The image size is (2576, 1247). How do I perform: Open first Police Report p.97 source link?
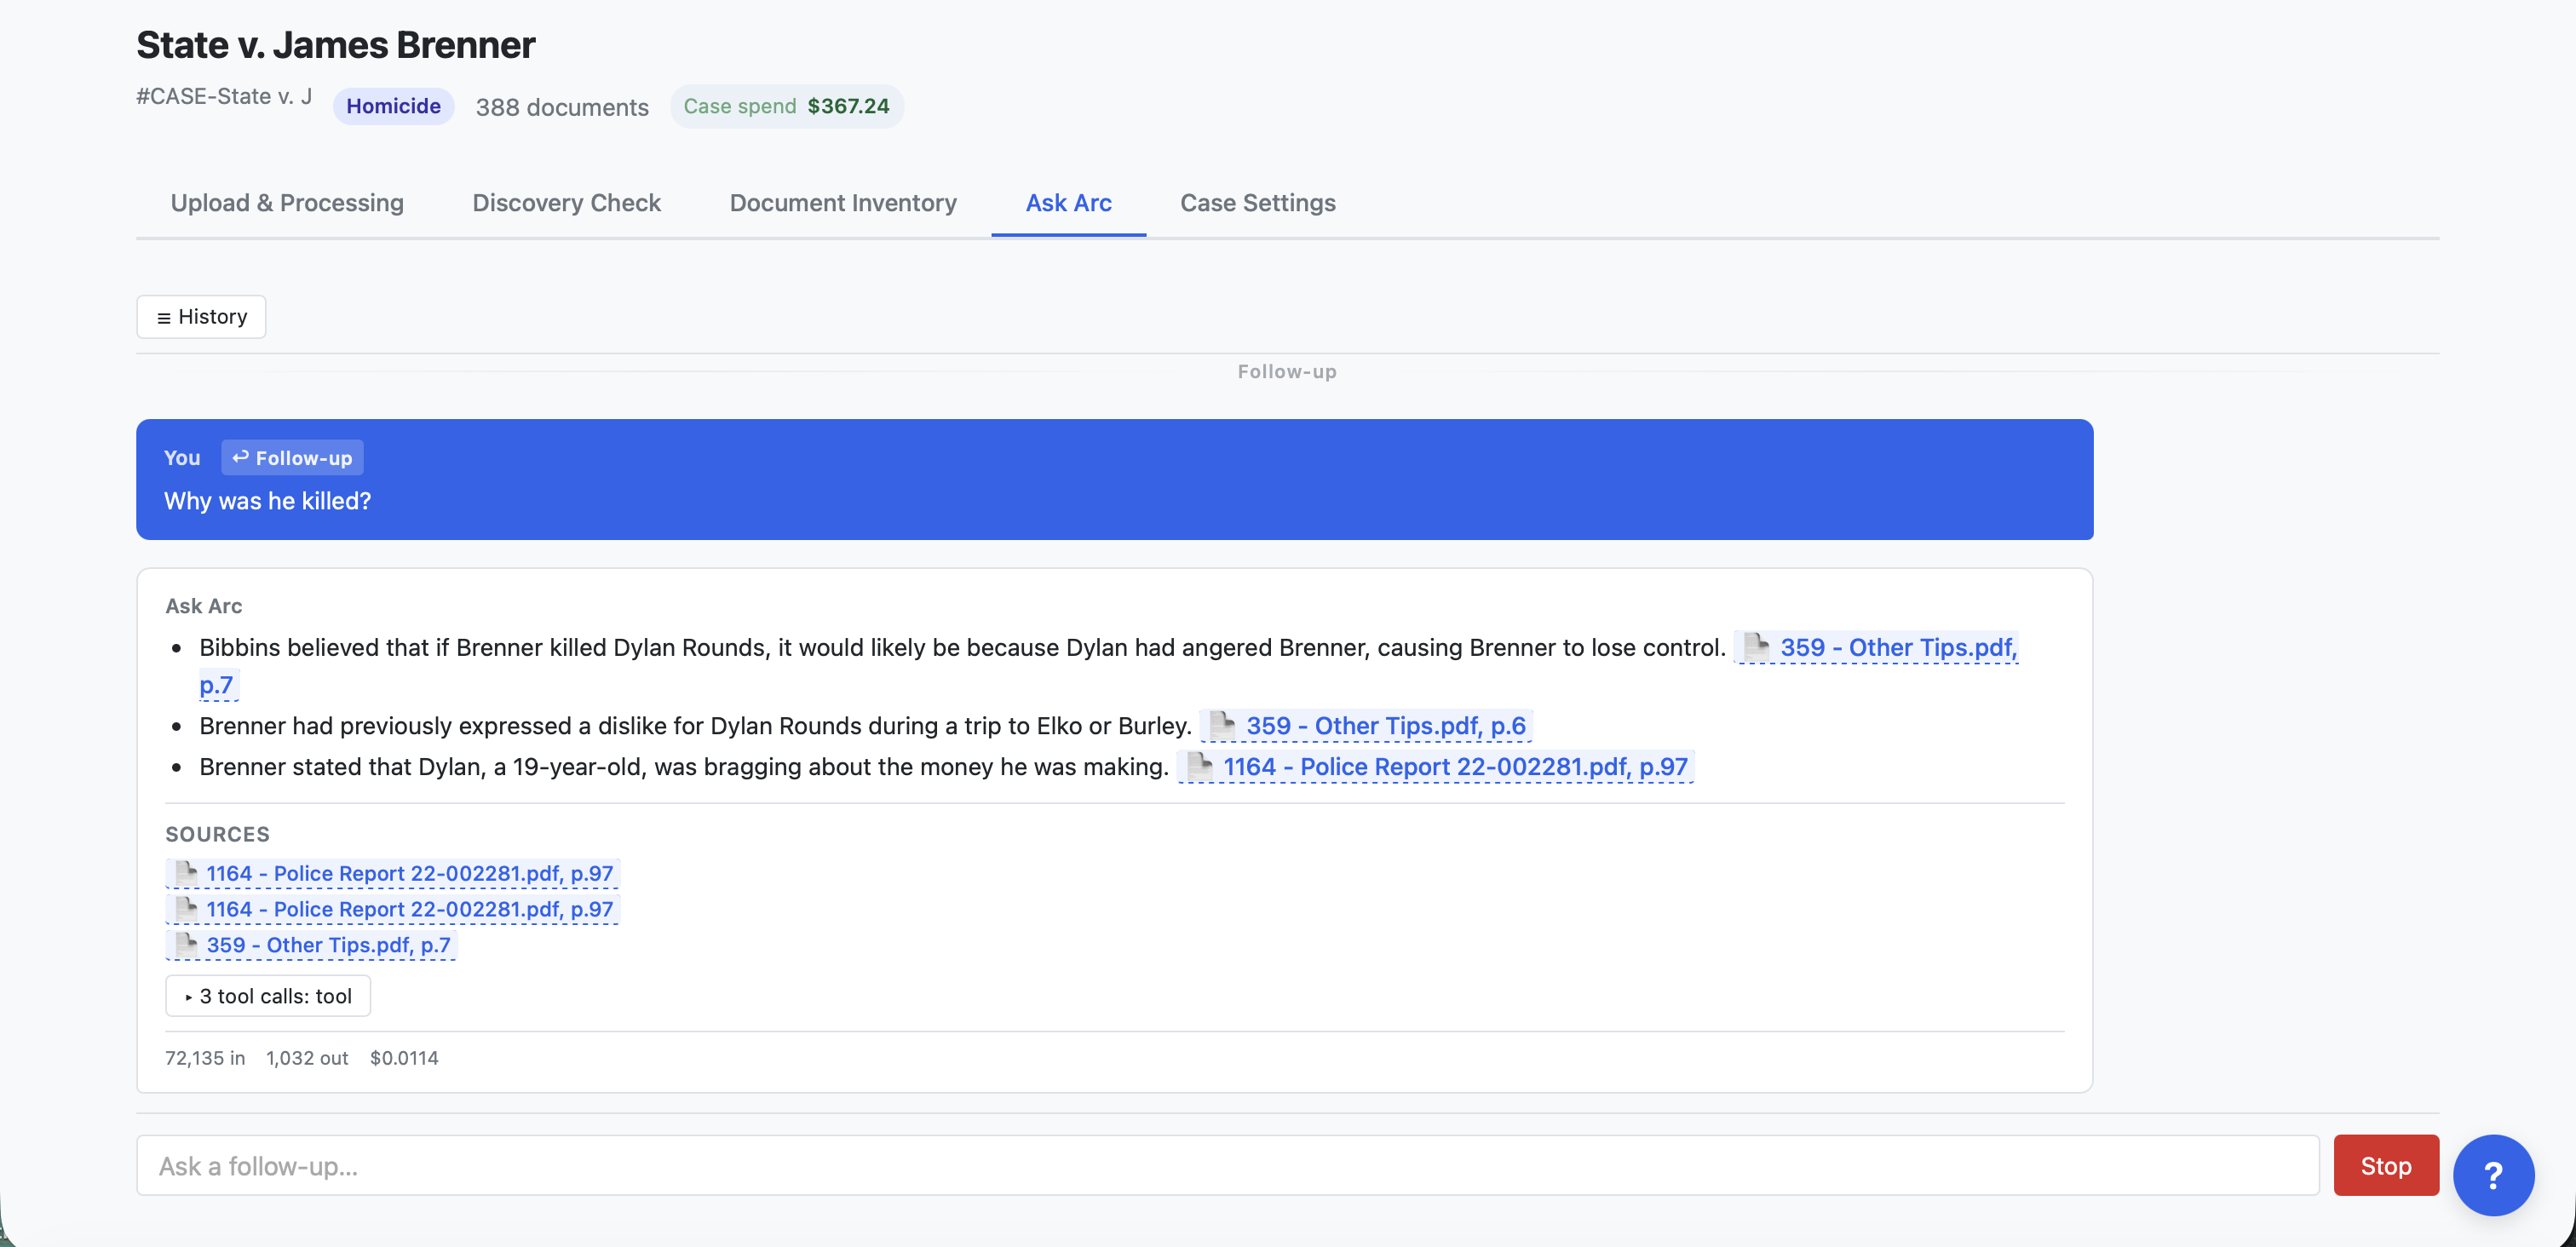point(393,873)
